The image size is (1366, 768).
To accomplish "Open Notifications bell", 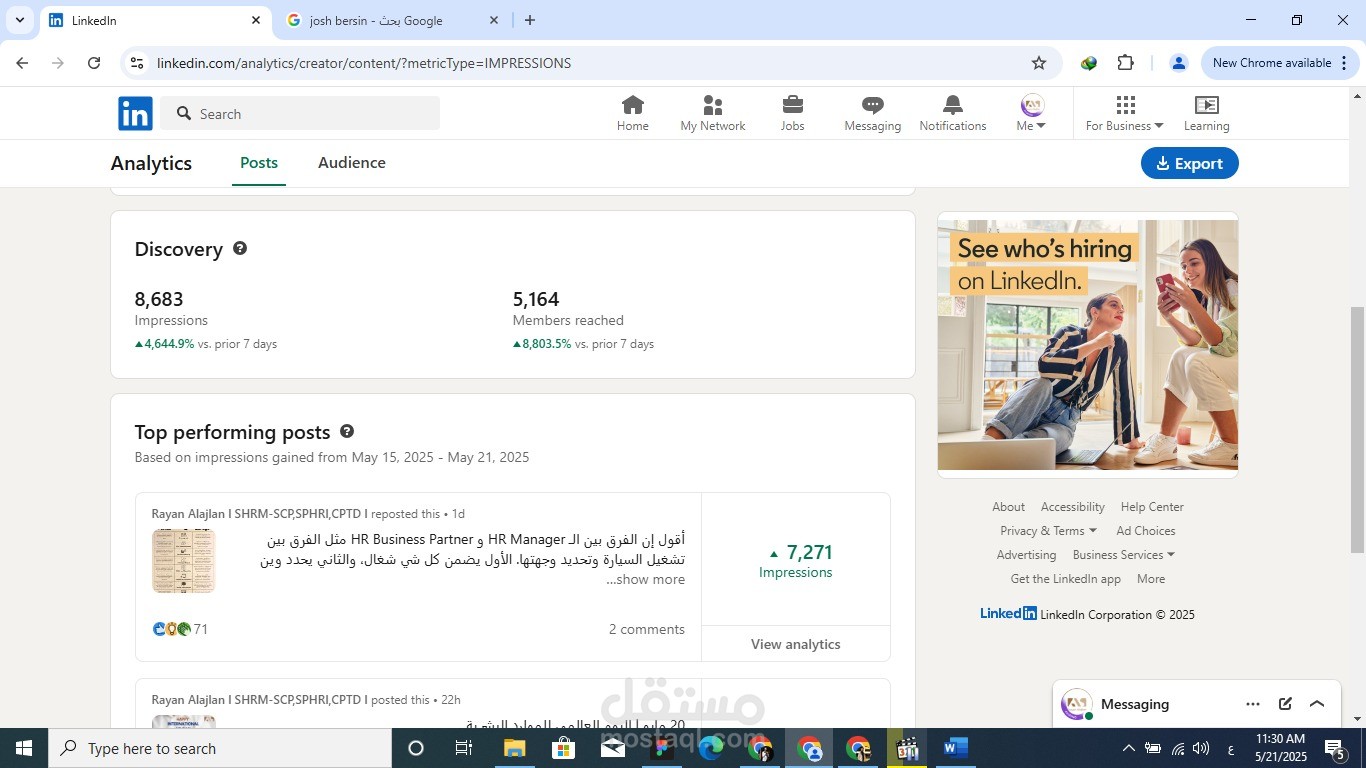I will tap(952, 113).
